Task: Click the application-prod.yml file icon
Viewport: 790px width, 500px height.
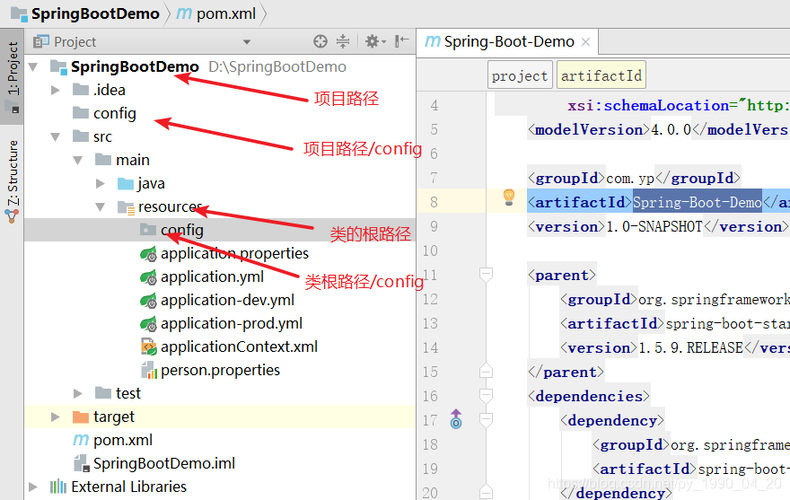Action: pyautogui.click(x=148, y=324)
